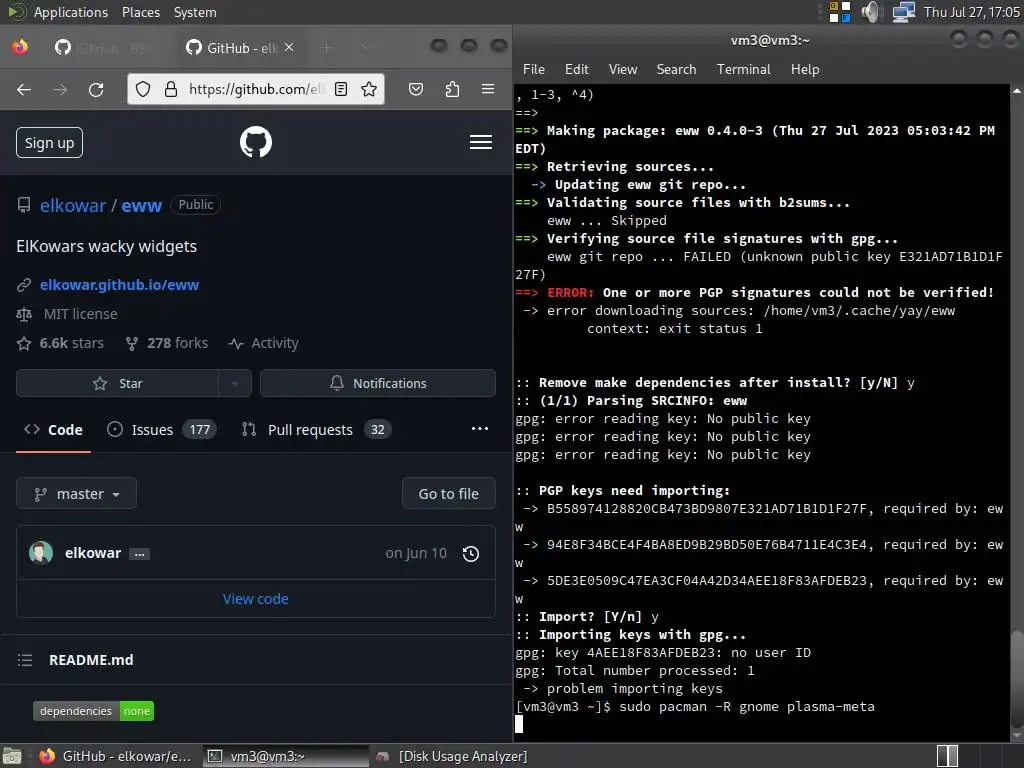
Task: Select the Code tab
Action: tap(54, 430)
